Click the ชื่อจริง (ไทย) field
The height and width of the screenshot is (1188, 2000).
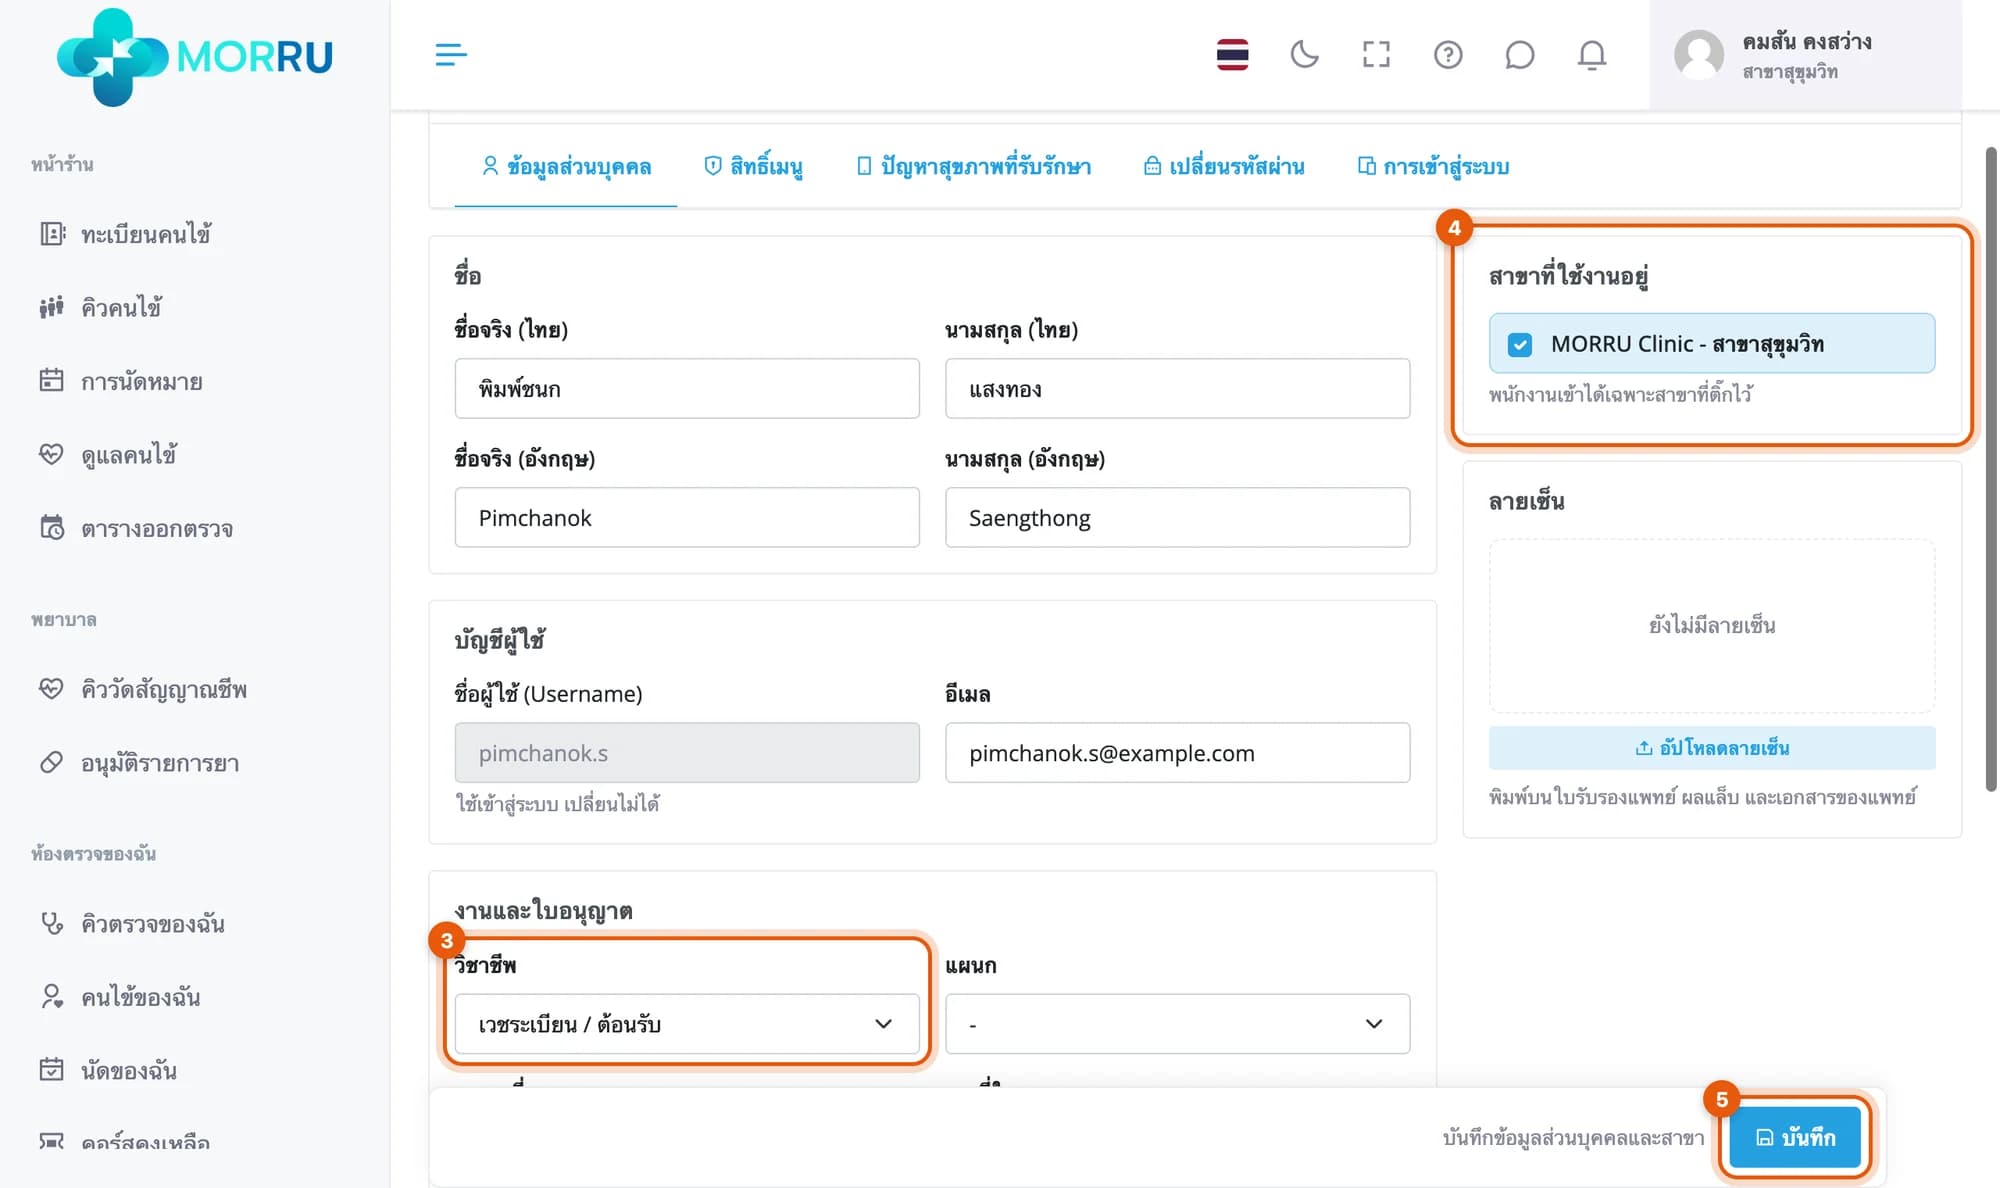(x=687, y=388)
